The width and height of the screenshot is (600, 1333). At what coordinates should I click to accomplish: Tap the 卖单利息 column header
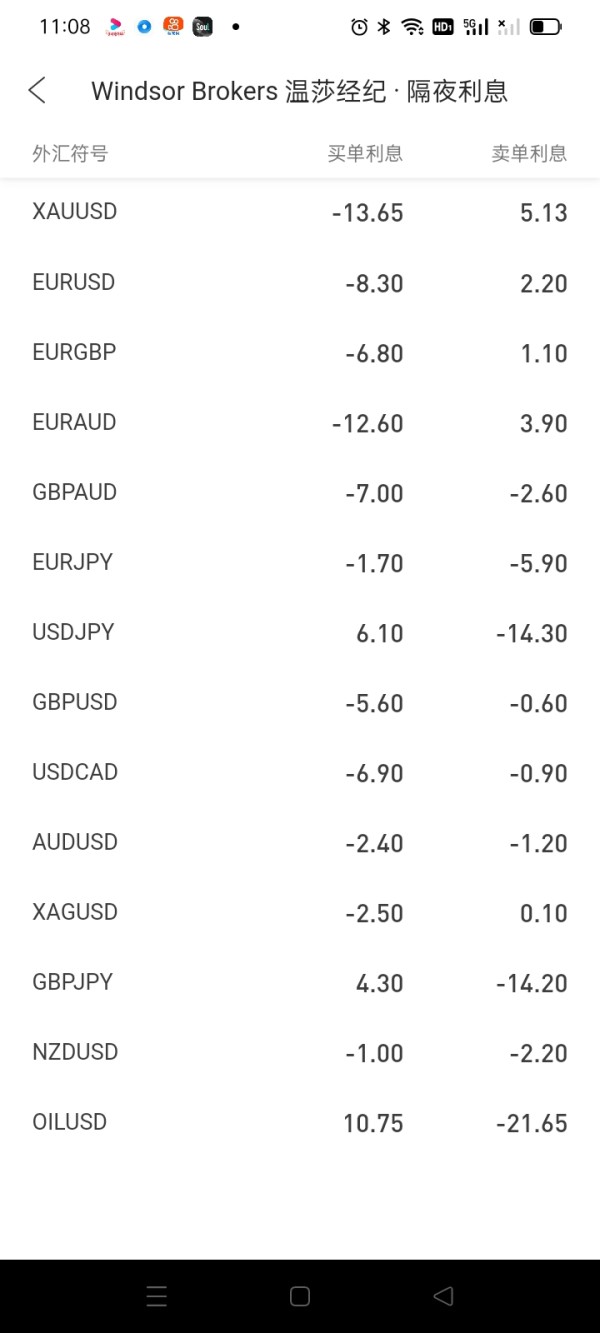(x=529, y=153)
